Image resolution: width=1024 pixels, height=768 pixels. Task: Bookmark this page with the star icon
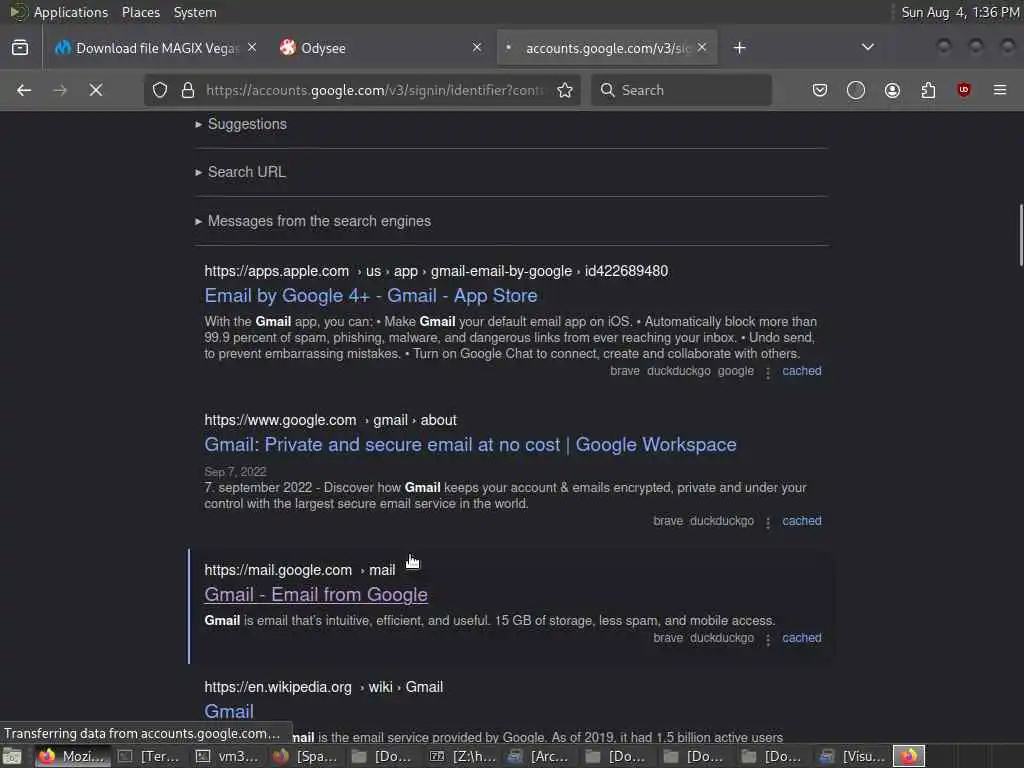[565, 90]
